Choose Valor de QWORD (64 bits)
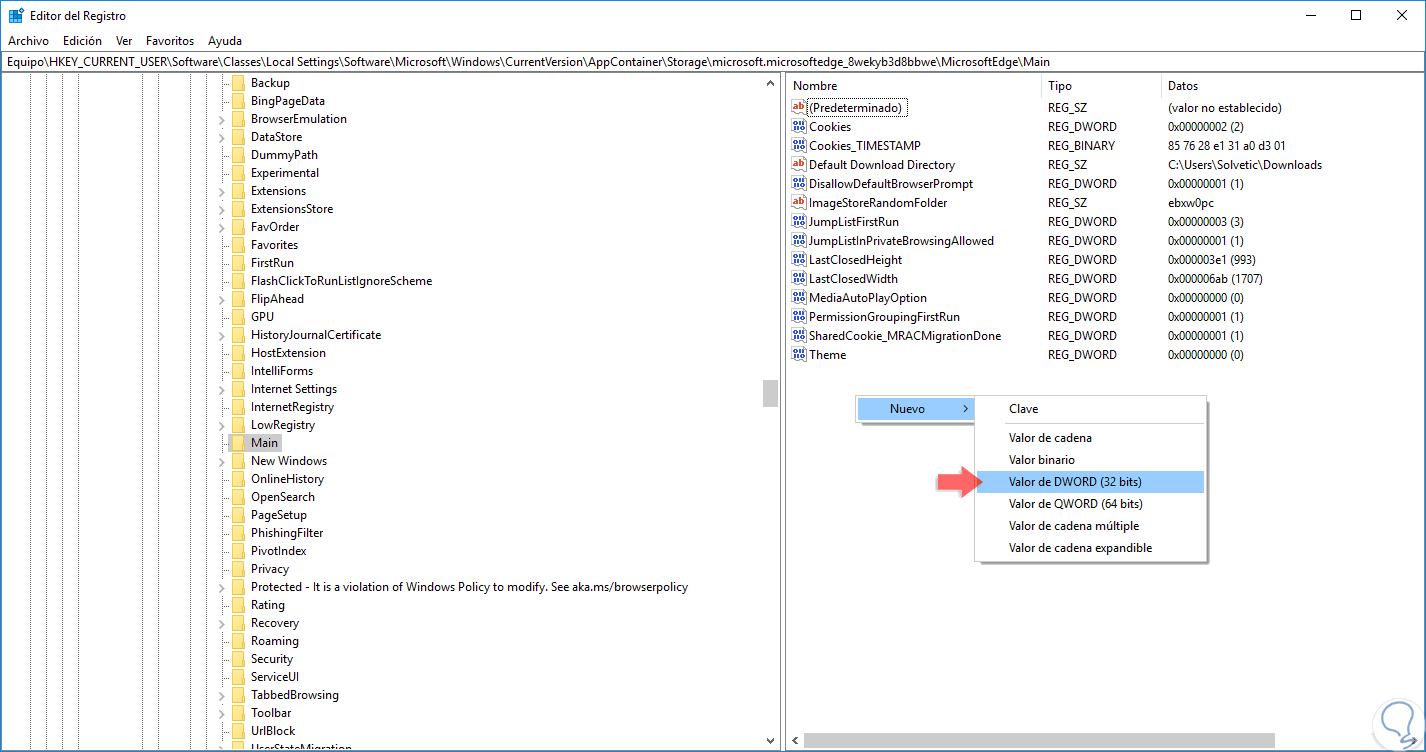This screenshot has height=752, width=1426. pos(1091,504)
